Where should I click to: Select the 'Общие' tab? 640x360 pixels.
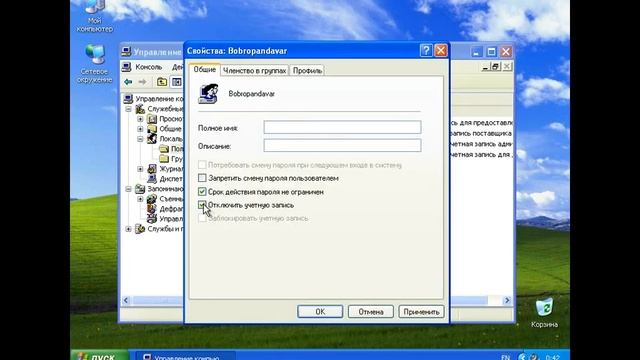[204, 69]
